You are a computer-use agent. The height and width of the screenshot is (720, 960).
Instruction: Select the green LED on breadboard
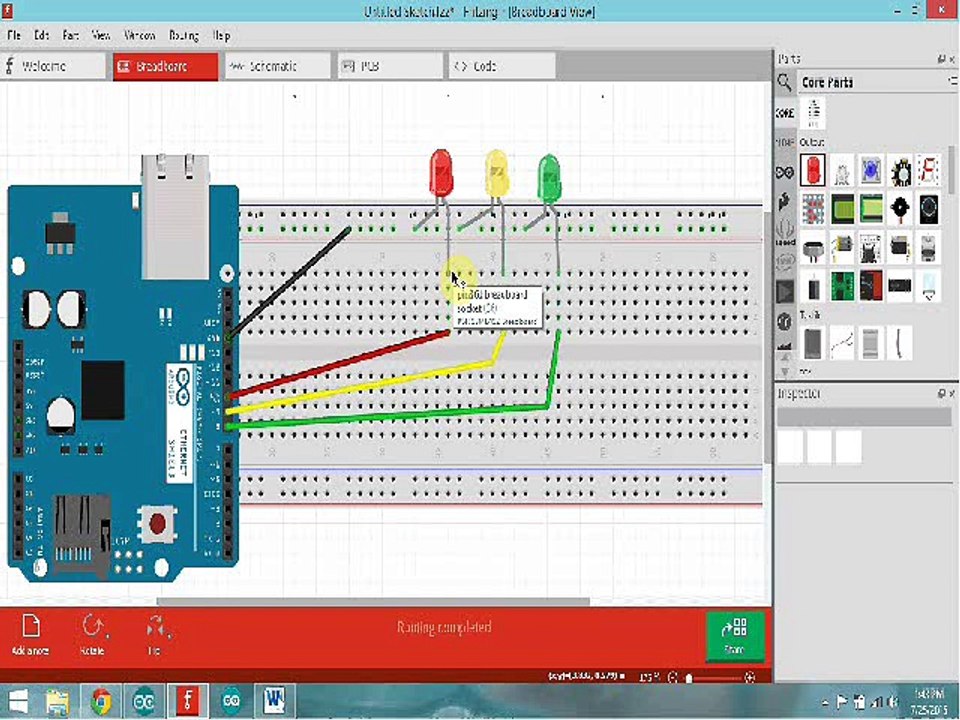549,178
